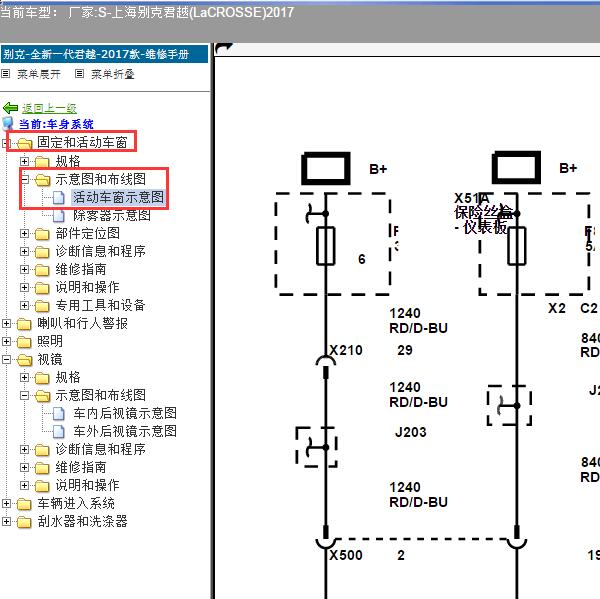Open the 活动车窗示意图 document
Screen dimensions: 600x599
tap(118, 197)
